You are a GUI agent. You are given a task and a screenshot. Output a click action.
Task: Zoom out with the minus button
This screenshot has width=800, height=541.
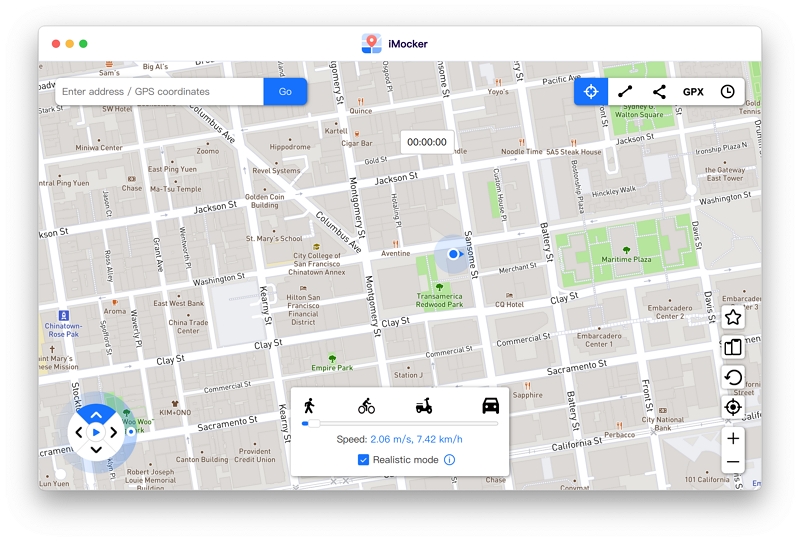(733, 462)
